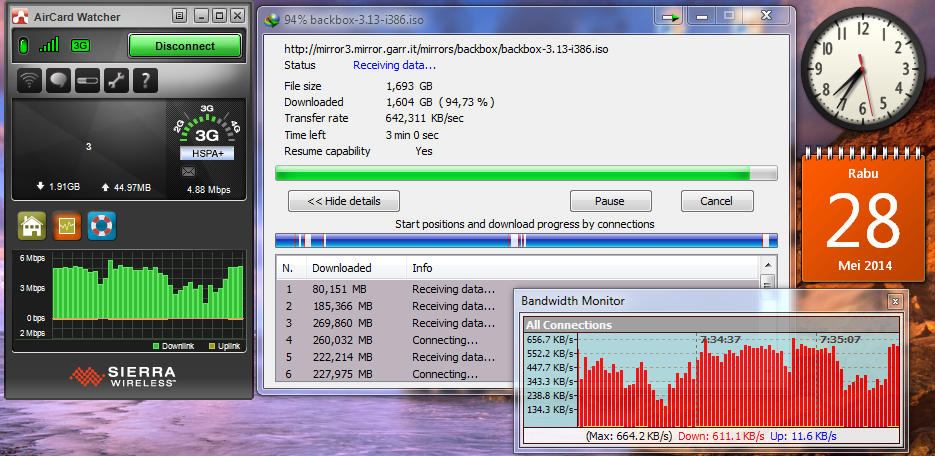The height and width of the screenshot is (456, 935).
Task: Select connection row 2 with 185,366 MB
Action: pos(395,306)
